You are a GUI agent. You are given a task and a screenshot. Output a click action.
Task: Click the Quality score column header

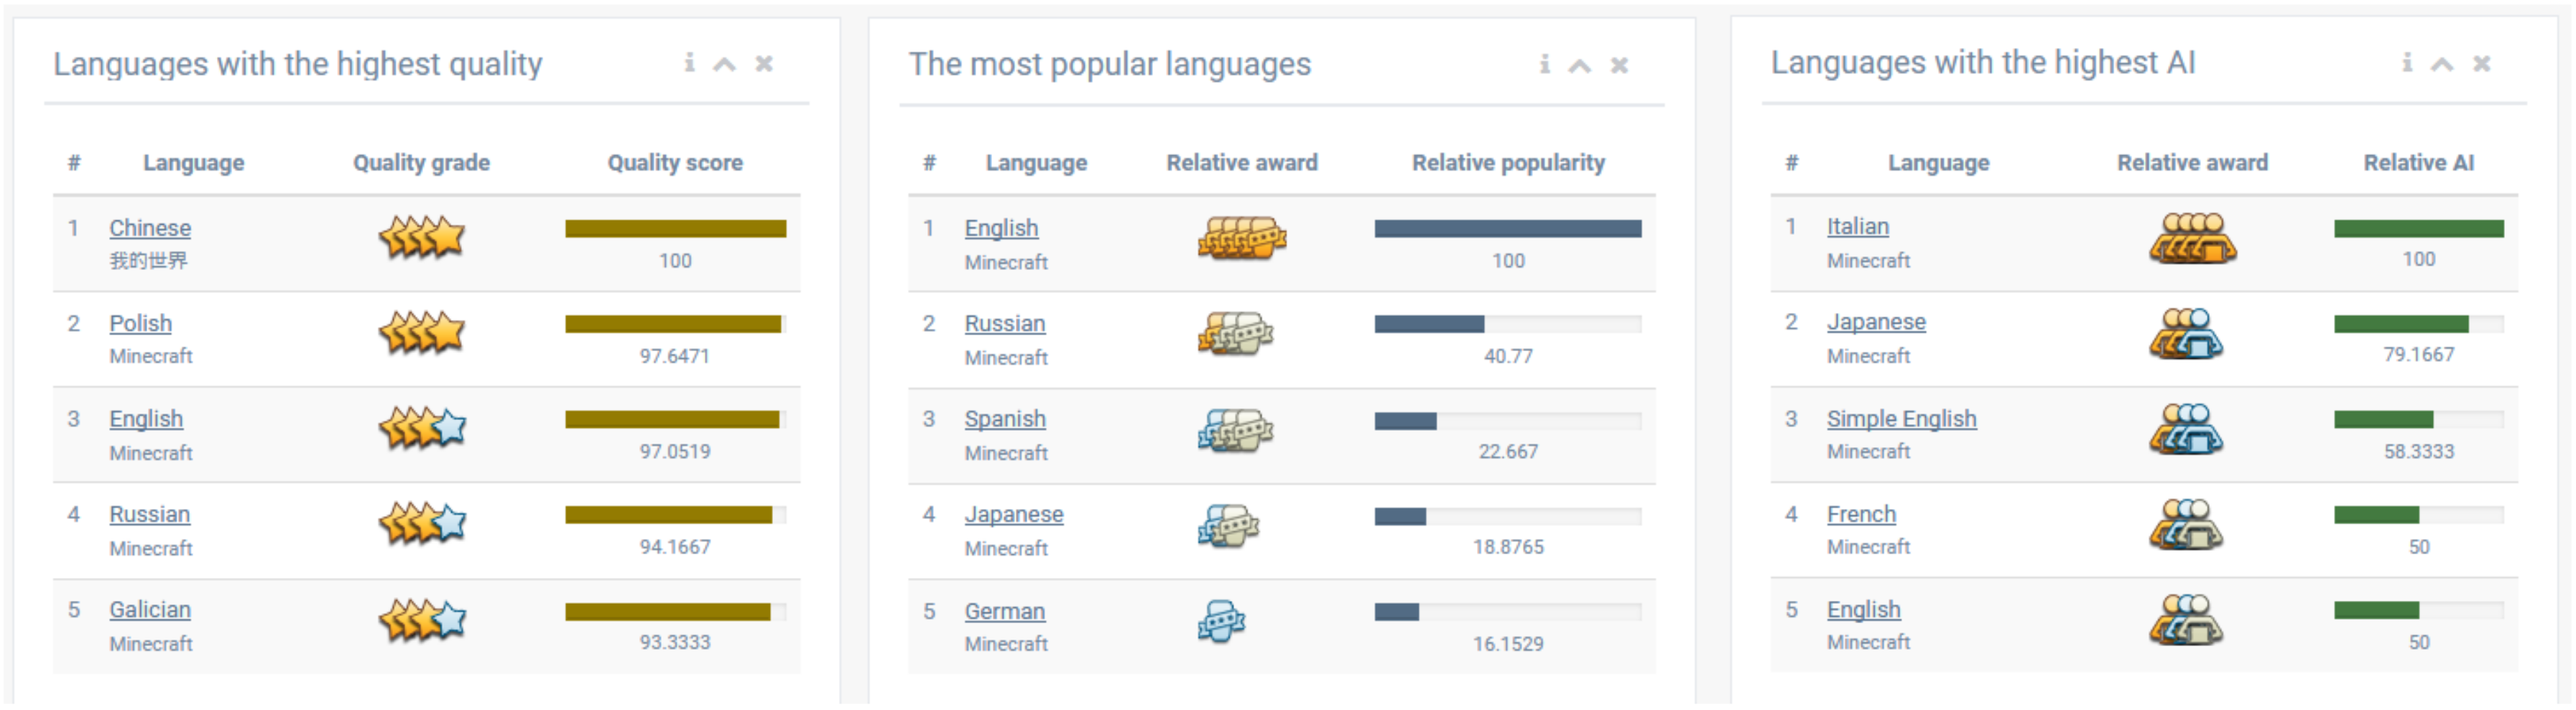[675, 163]
